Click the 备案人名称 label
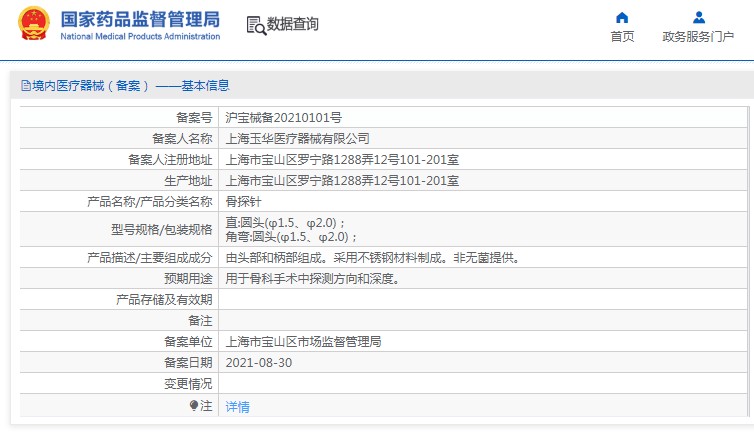The width and height of the screenshot is (754, 433). coord(182,139)
